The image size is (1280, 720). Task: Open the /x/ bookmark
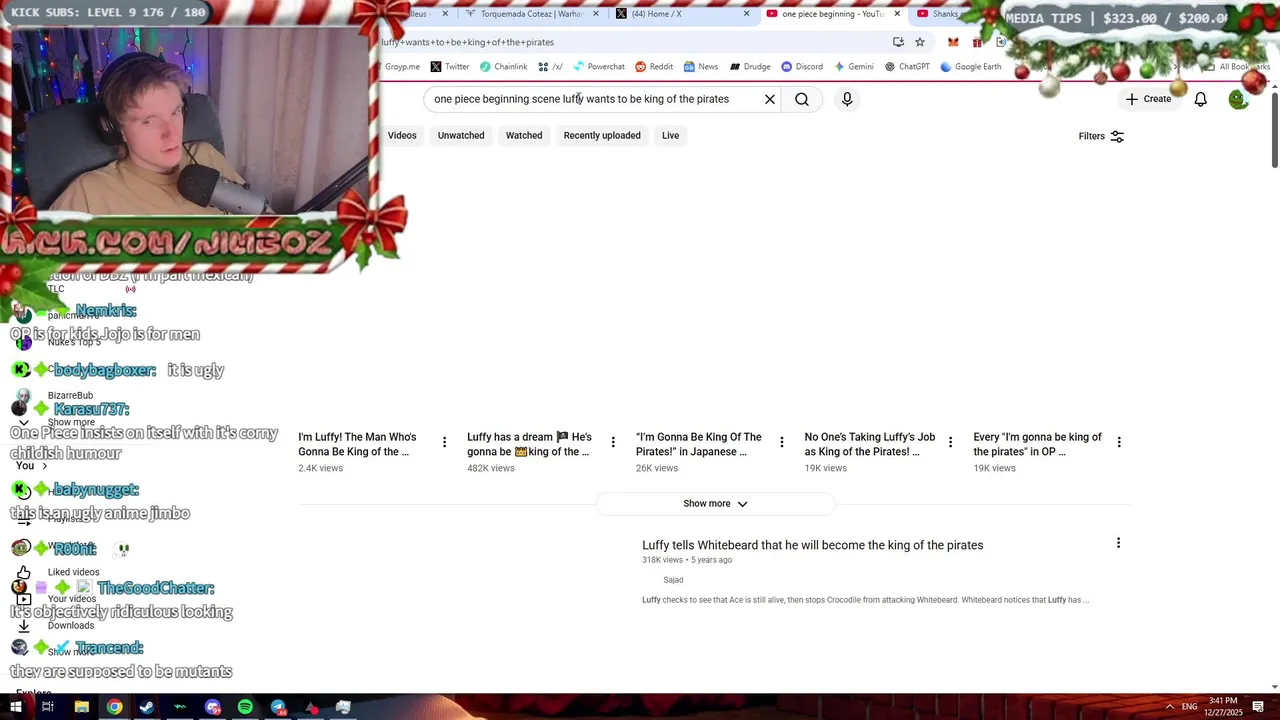pos(550,67)
